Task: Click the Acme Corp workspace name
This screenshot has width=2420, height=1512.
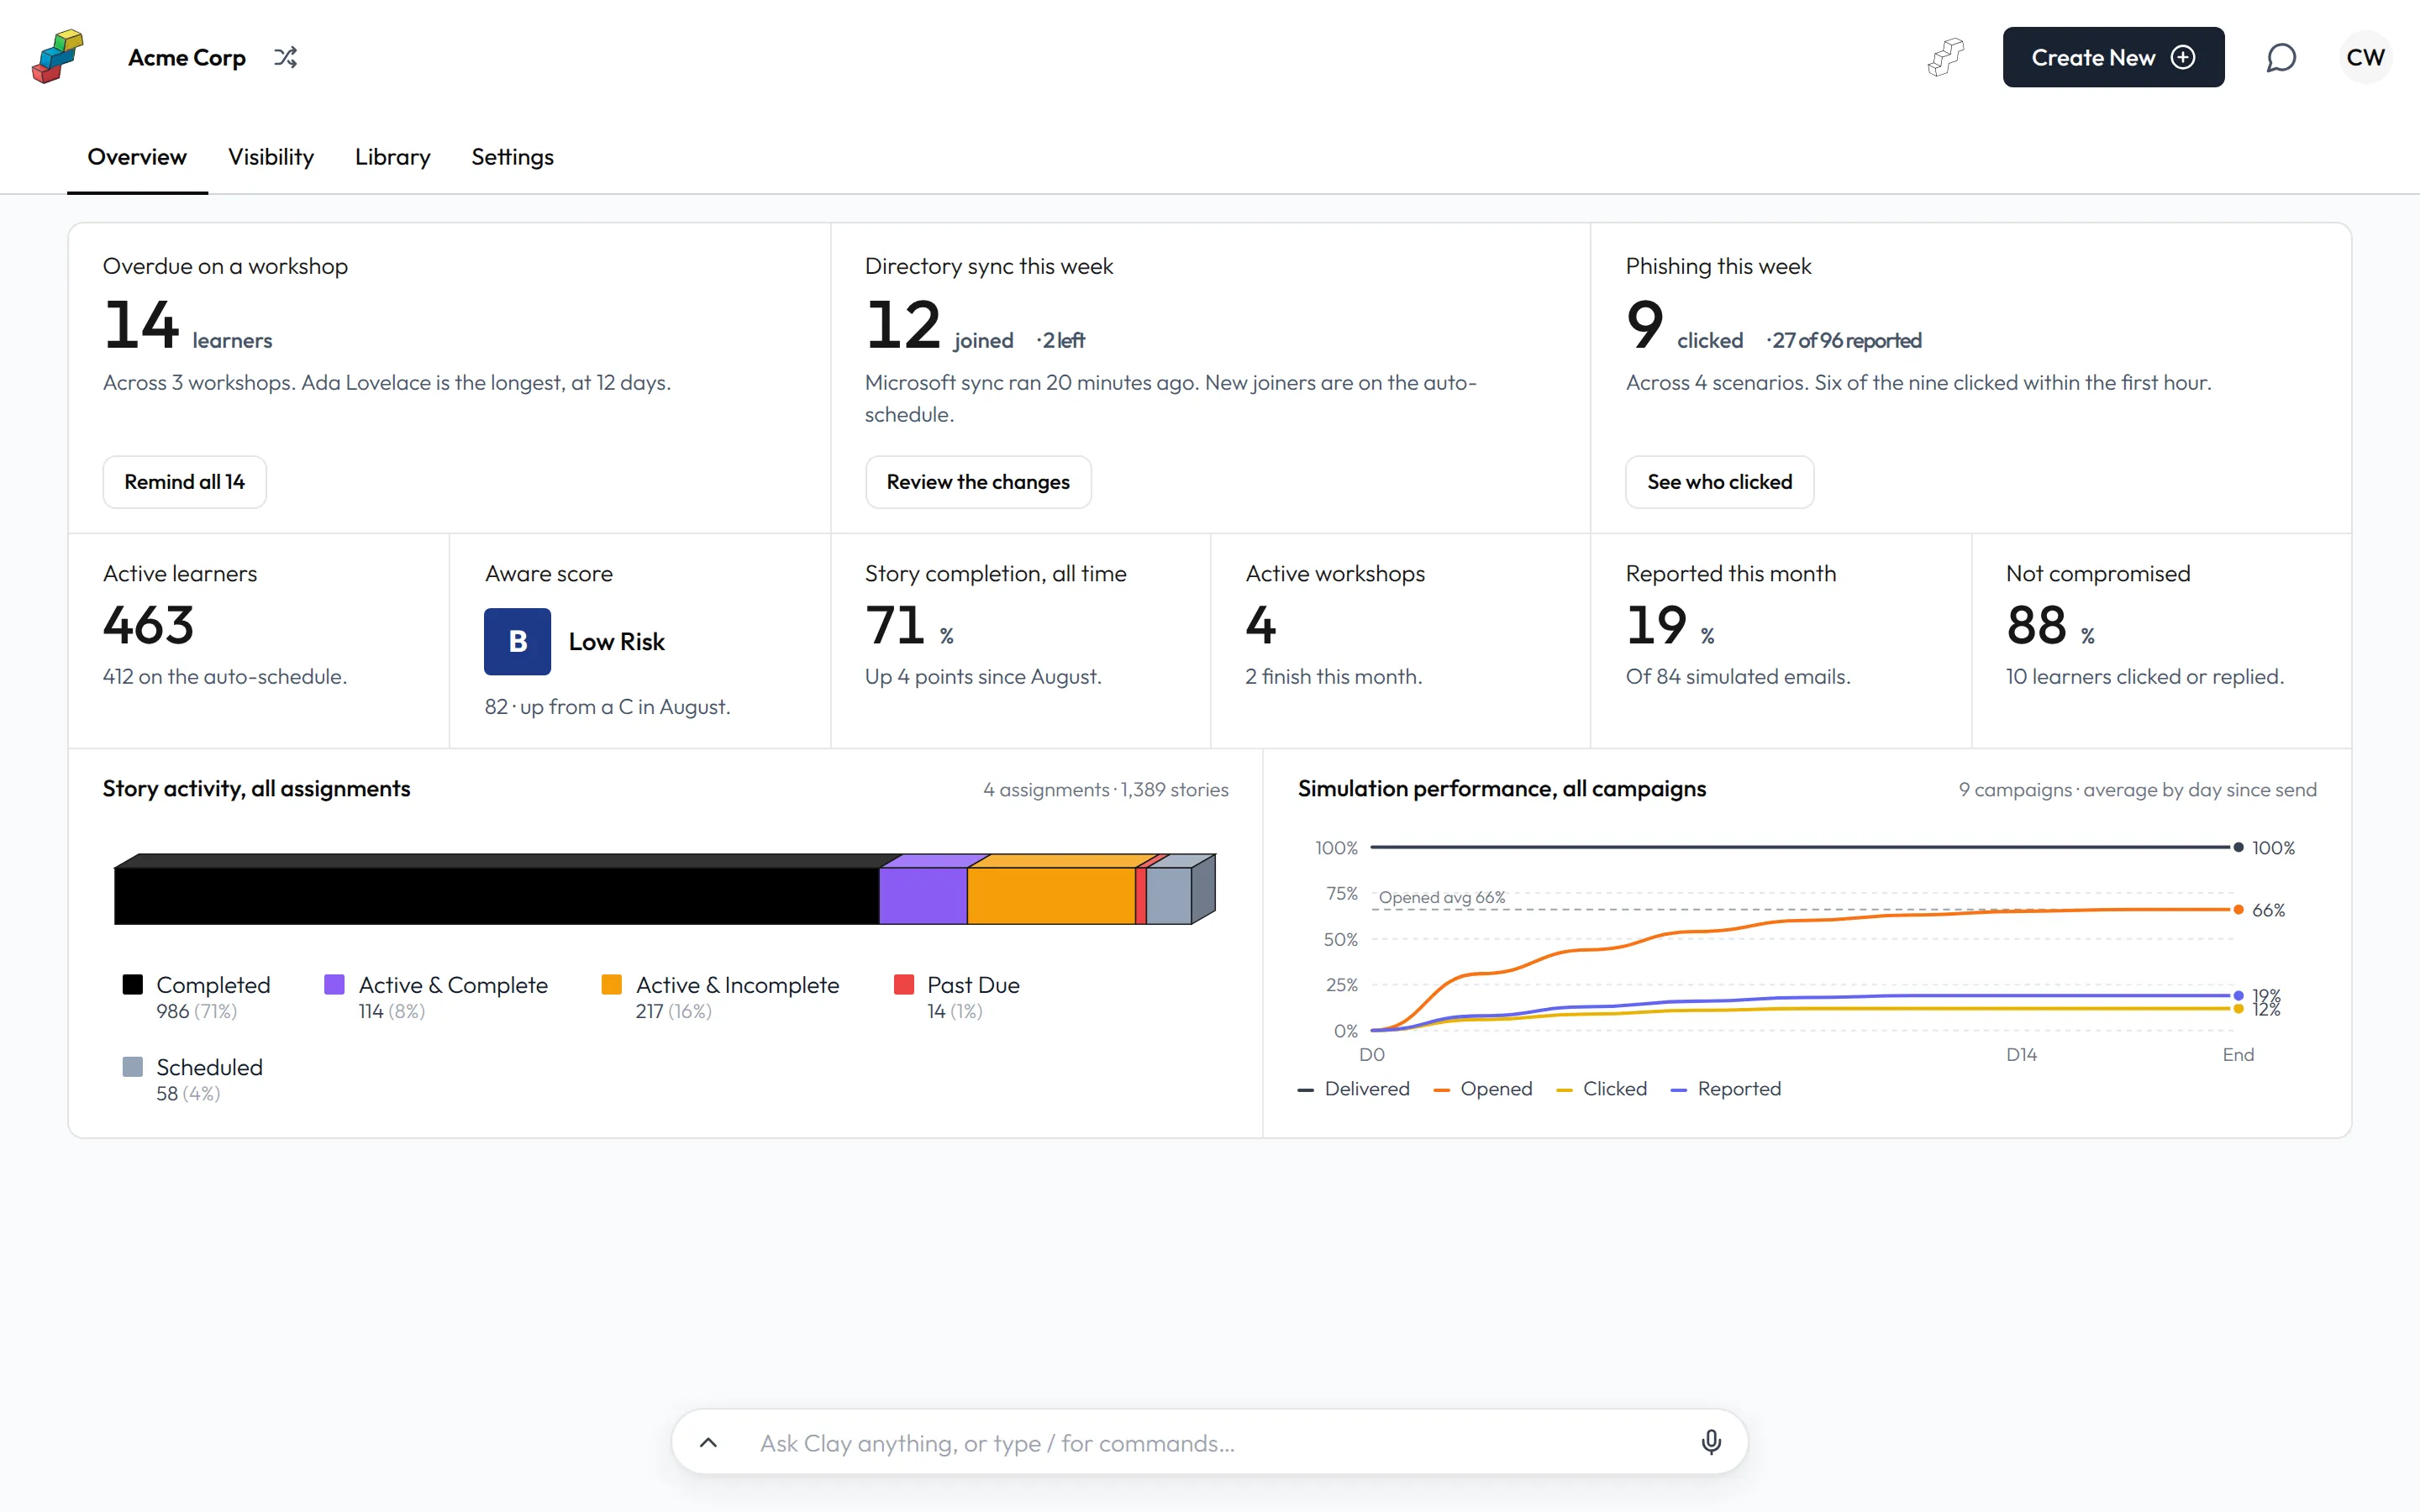Action: tap(187, 58)
